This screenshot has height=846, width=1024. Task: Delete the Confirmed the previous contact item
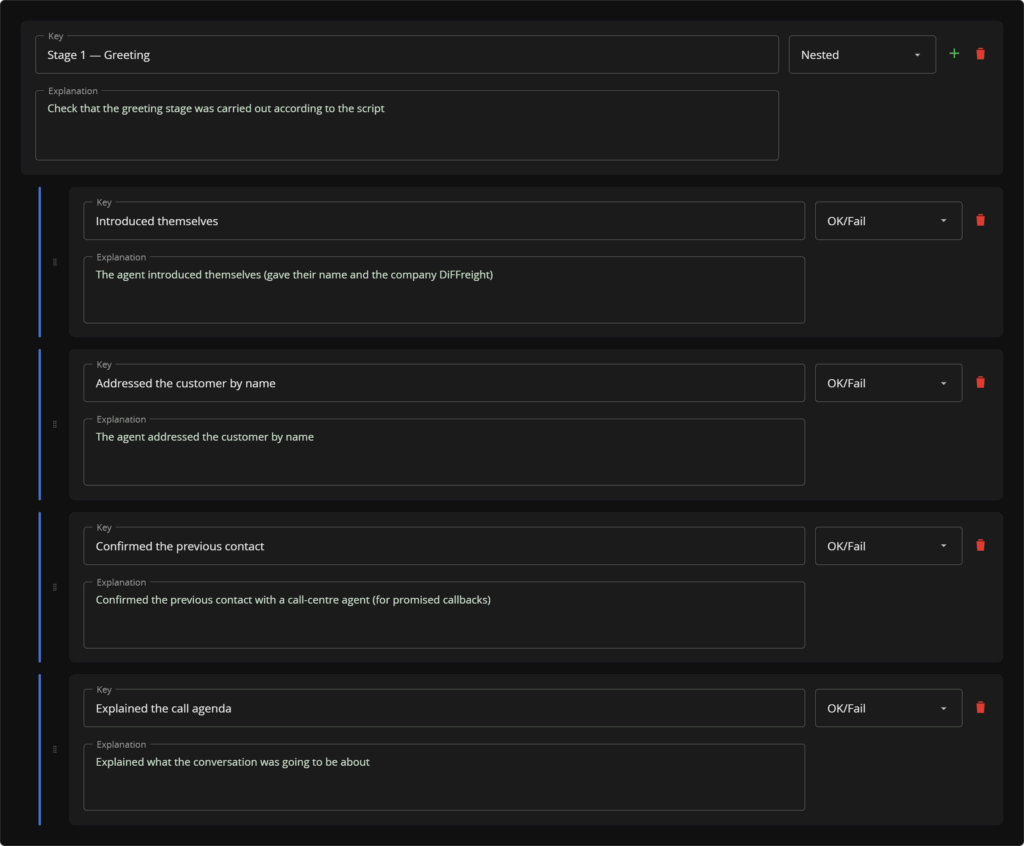[x=980, y=545]
